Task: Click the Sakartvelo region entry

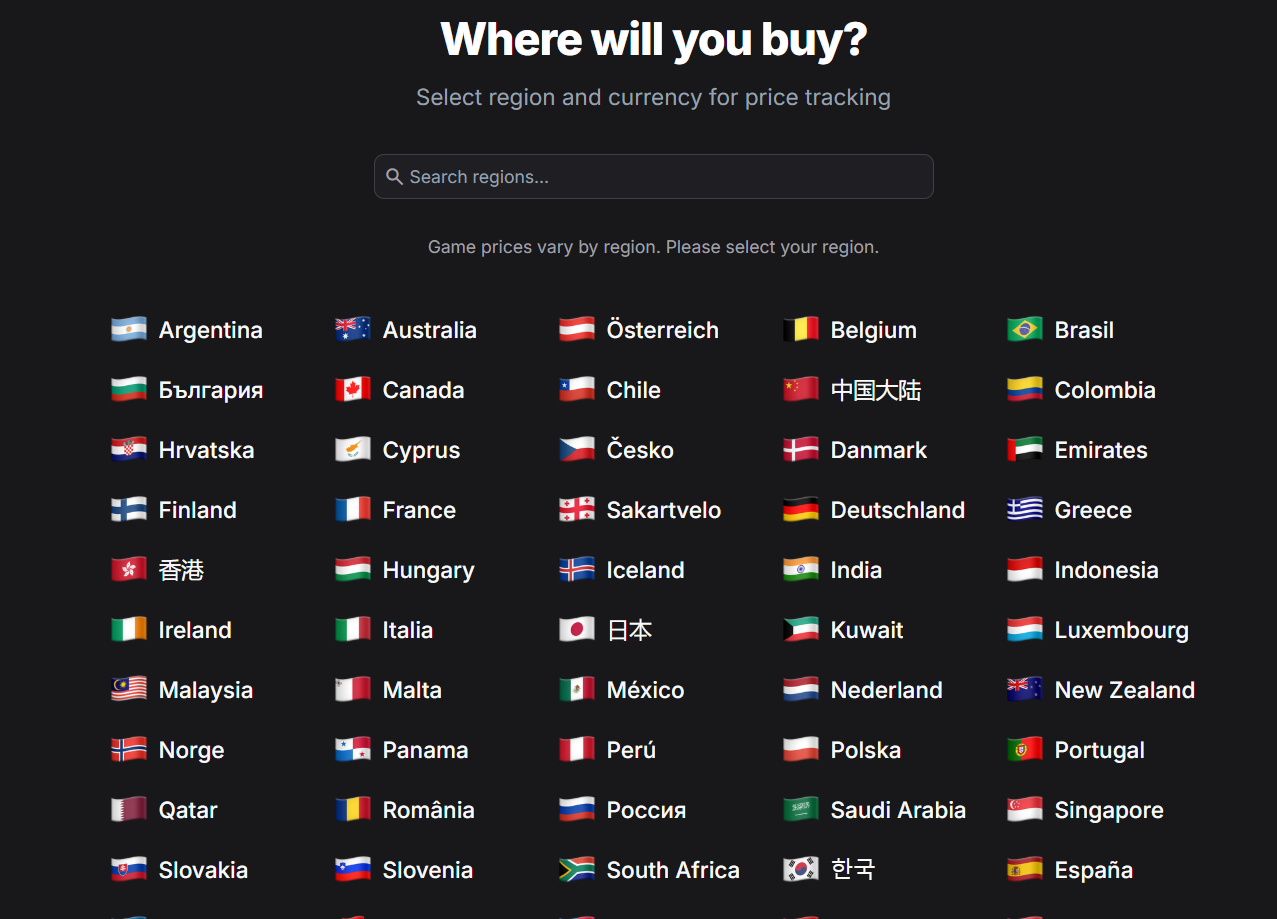Action: pos(640,510)
